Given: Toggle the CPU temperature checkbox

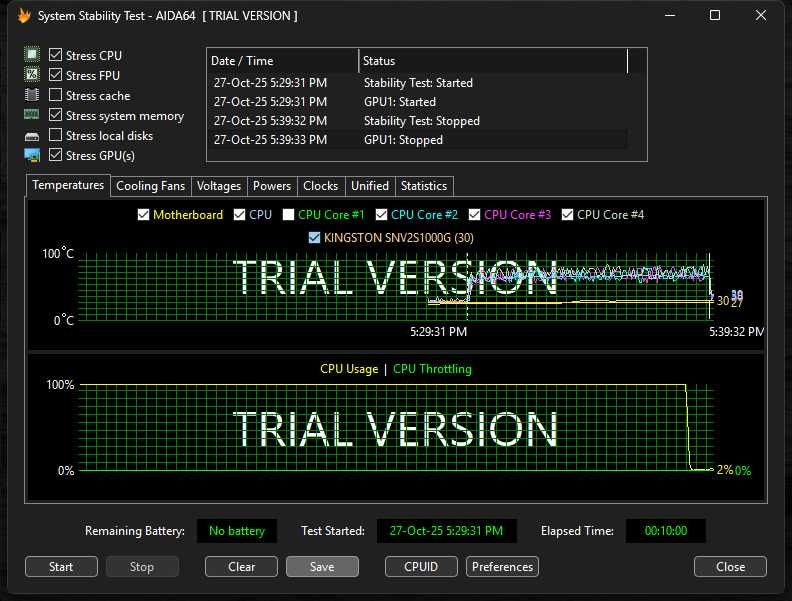Looking at the screenshot, I should (239, 215).
